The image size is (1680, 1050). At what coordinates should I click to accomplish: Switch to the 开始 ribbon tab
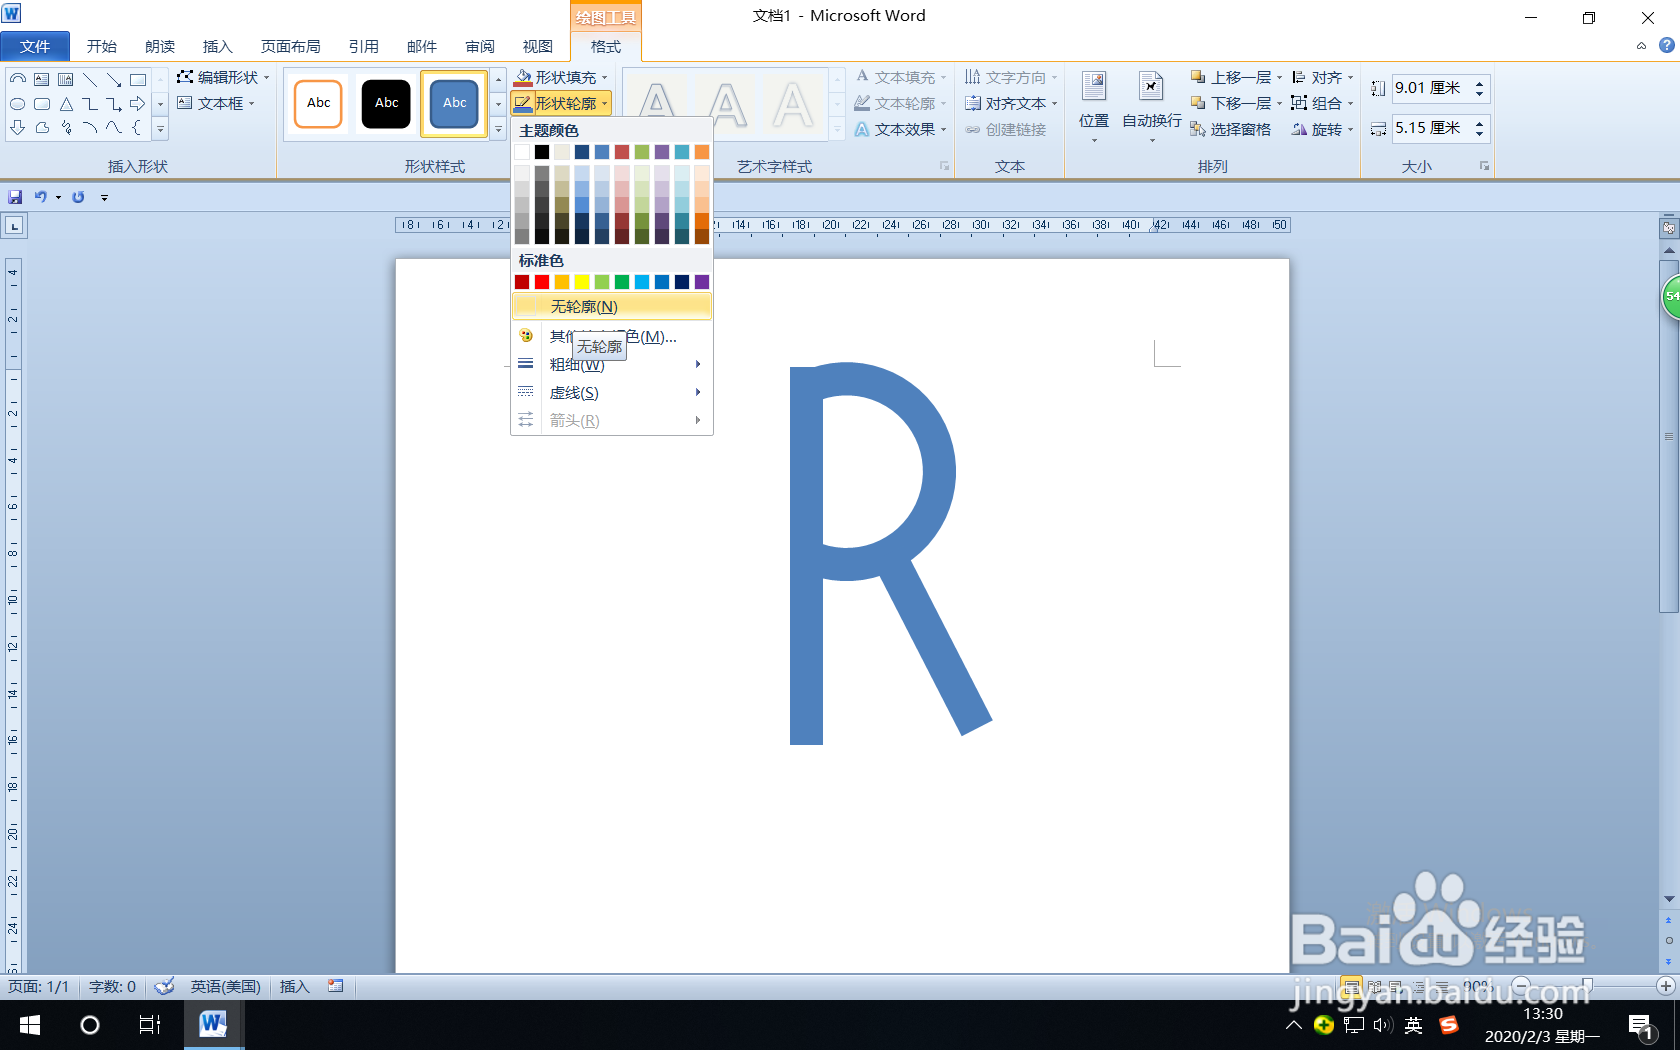101,46
